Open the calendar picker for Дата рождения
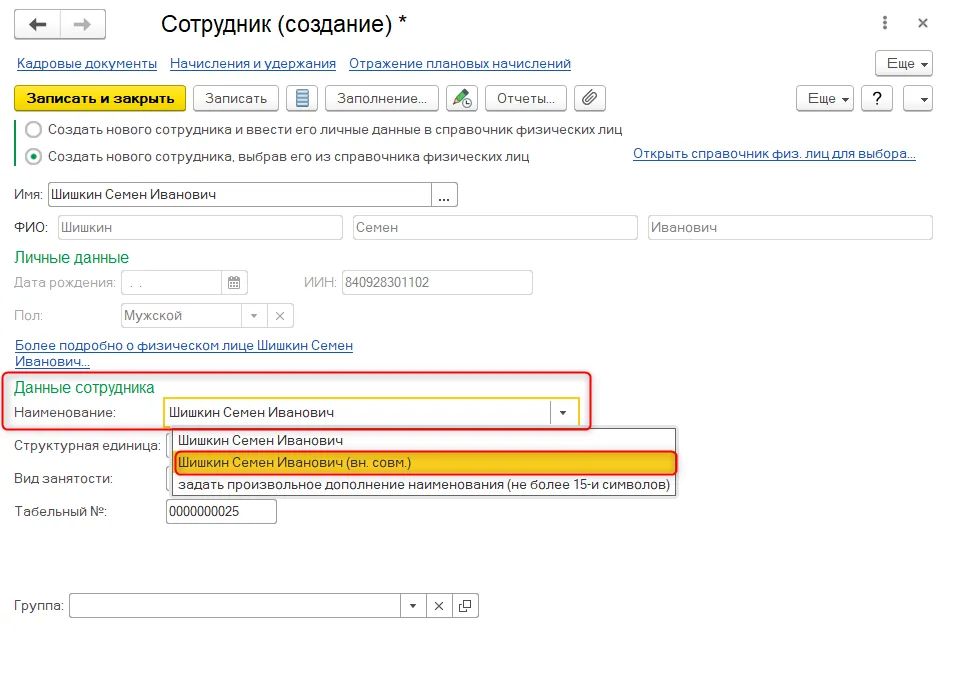This screenshot has width=953, height=680. 234,283
